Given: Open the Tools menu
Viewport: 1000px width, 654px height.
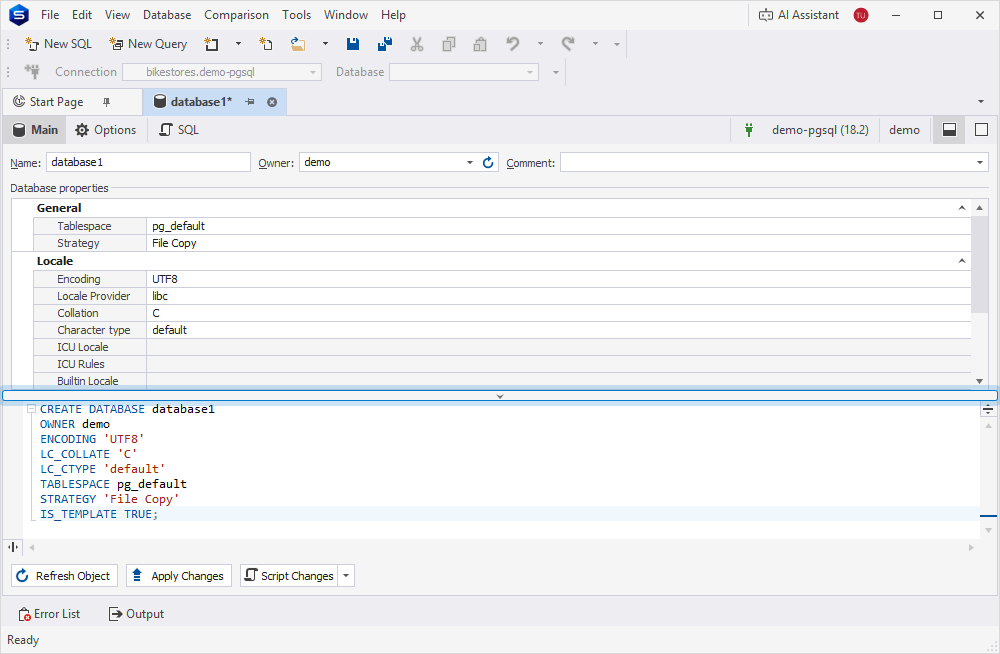Looking at the screenshot, I should (297, 15).
